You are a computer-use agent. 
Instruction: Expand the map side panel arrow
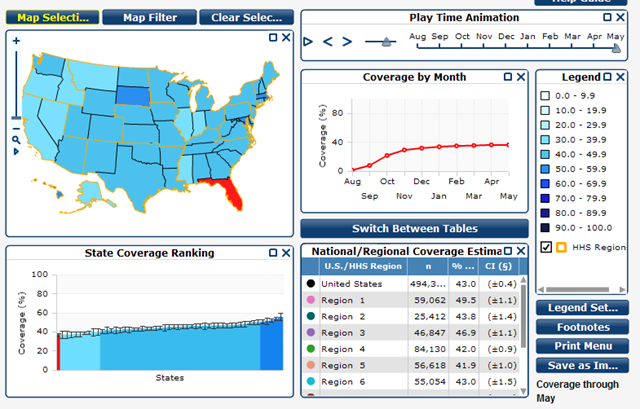click(16, 152)
